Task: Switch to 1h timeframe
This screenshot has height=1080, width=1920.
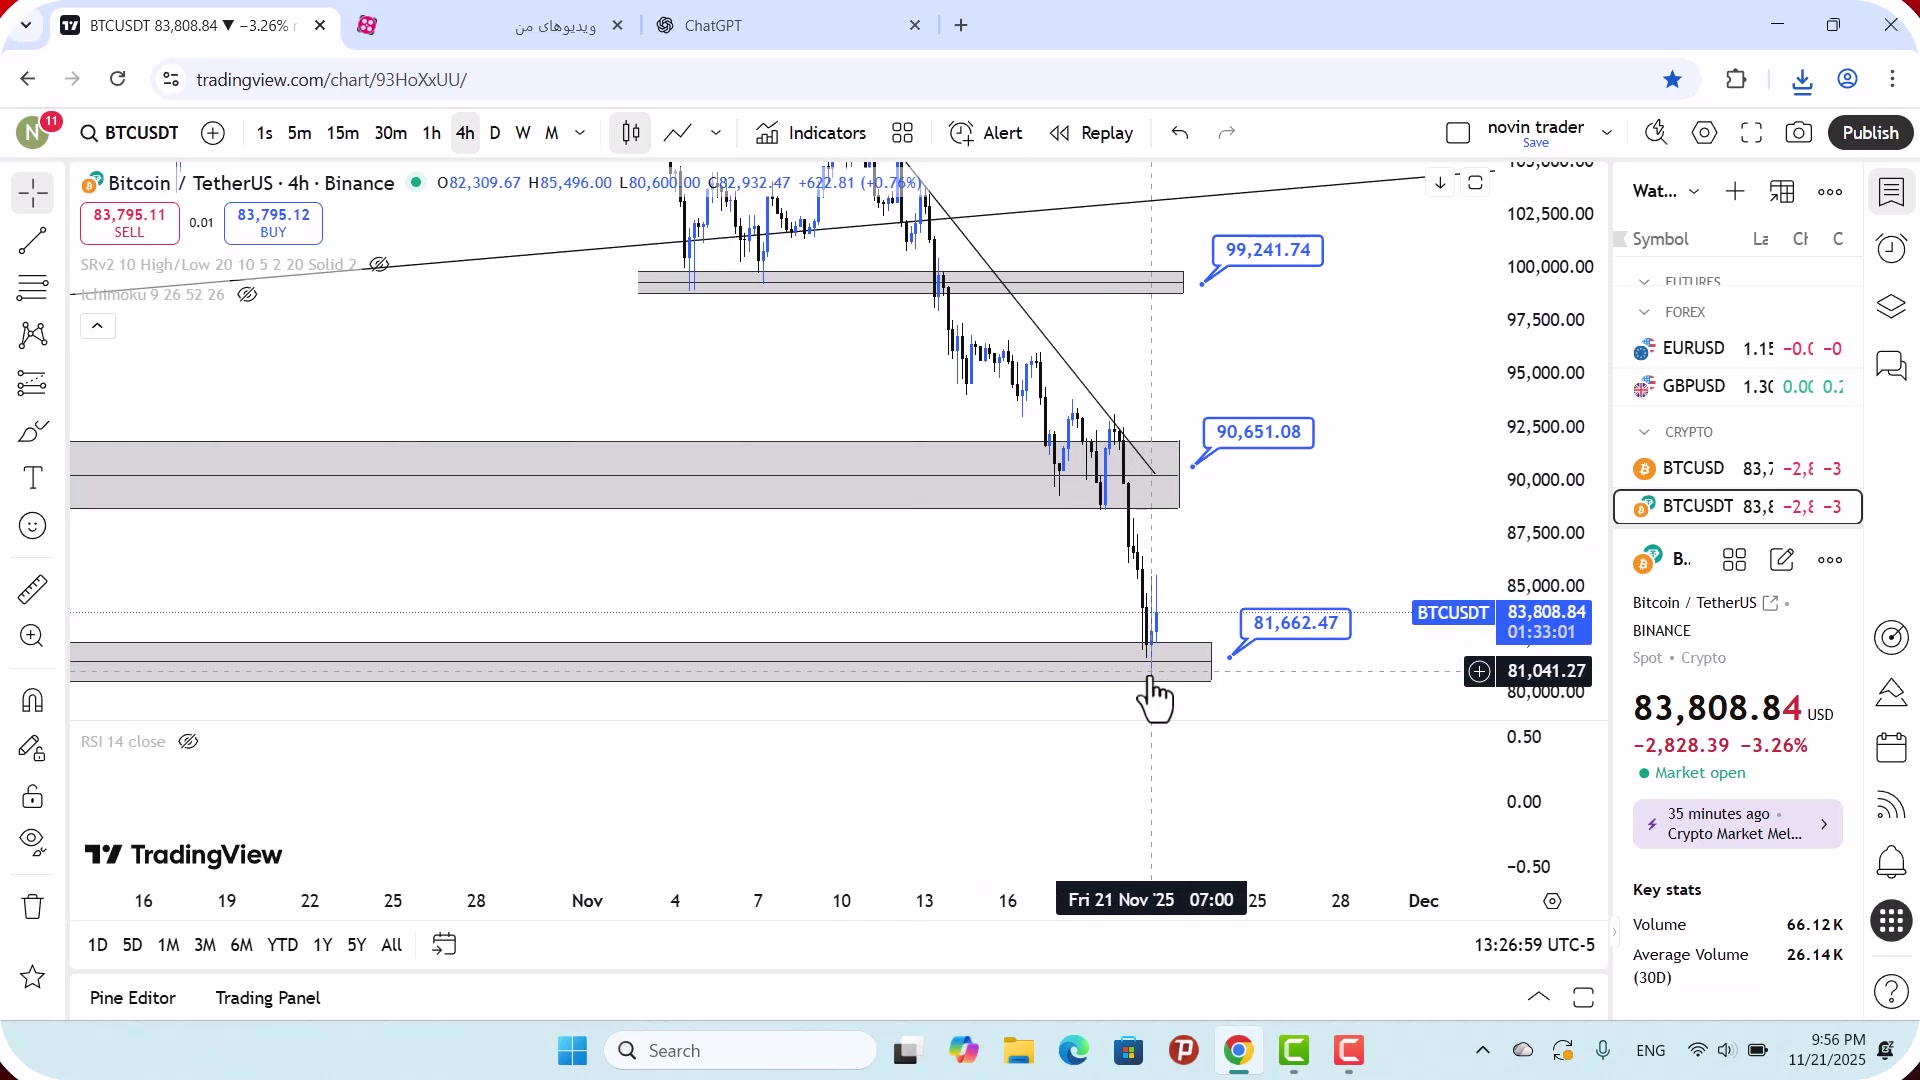Action: tap(432, 133)
